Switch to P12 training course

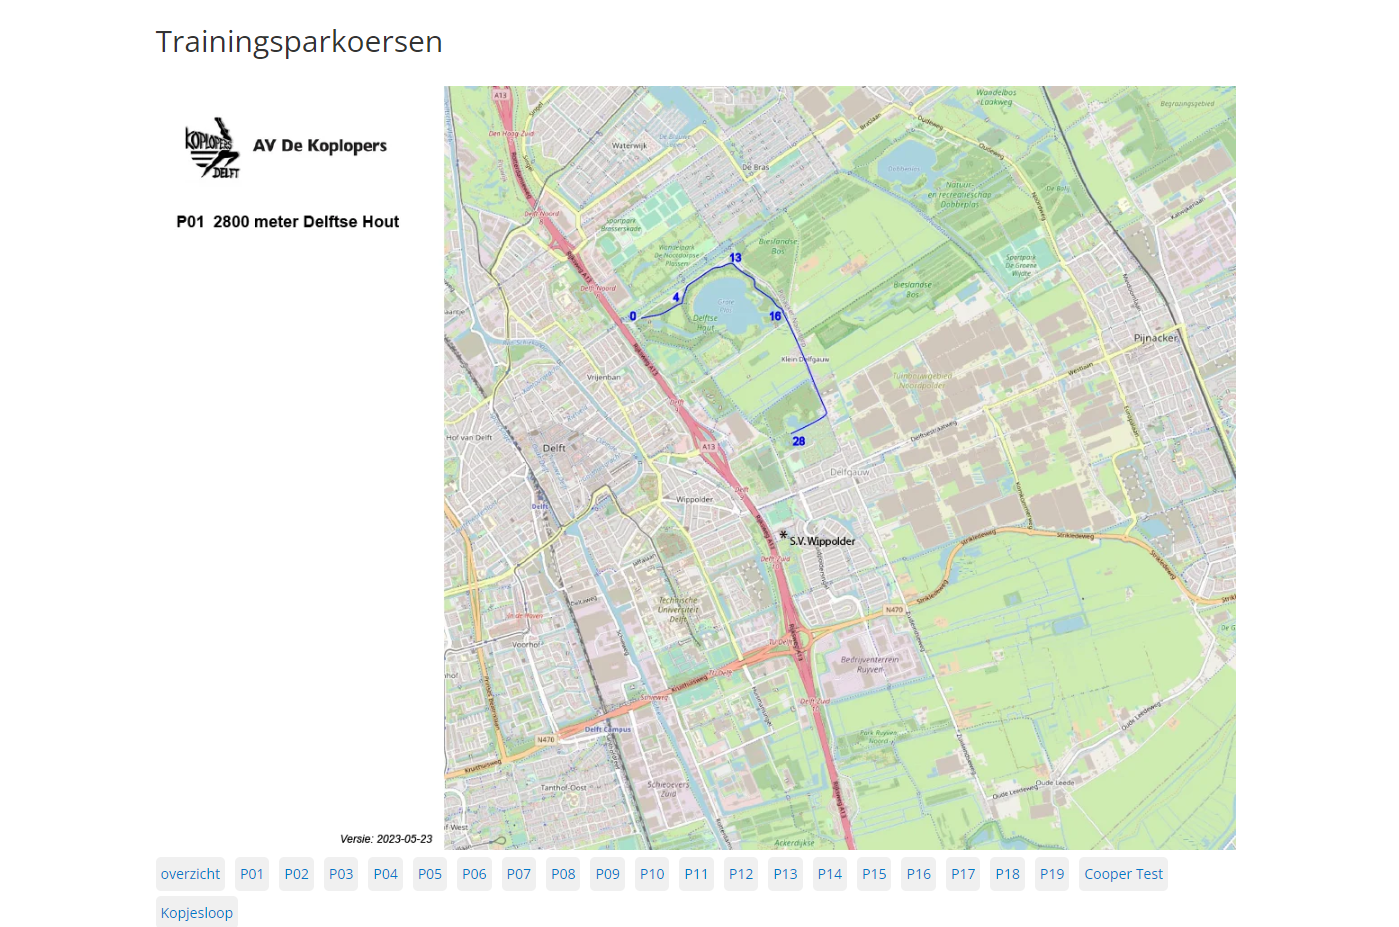741,874
